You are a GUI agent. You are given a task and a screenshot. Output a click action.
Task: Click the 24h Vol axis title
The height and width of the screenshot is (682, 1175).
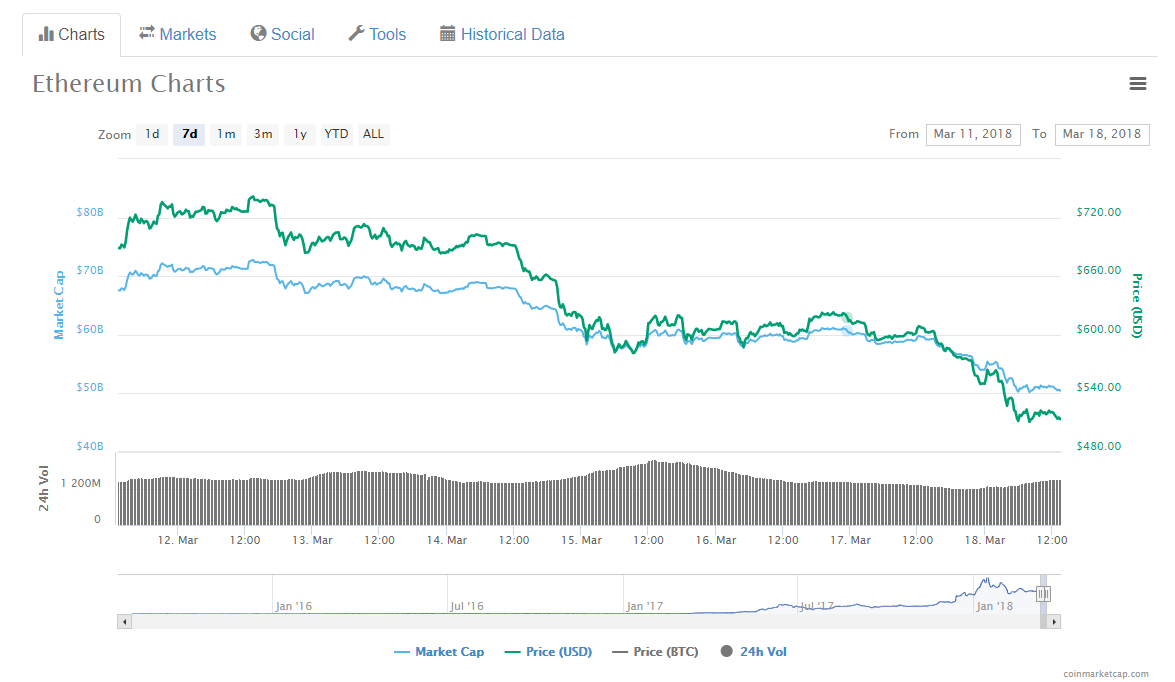(x=44, y=489)
